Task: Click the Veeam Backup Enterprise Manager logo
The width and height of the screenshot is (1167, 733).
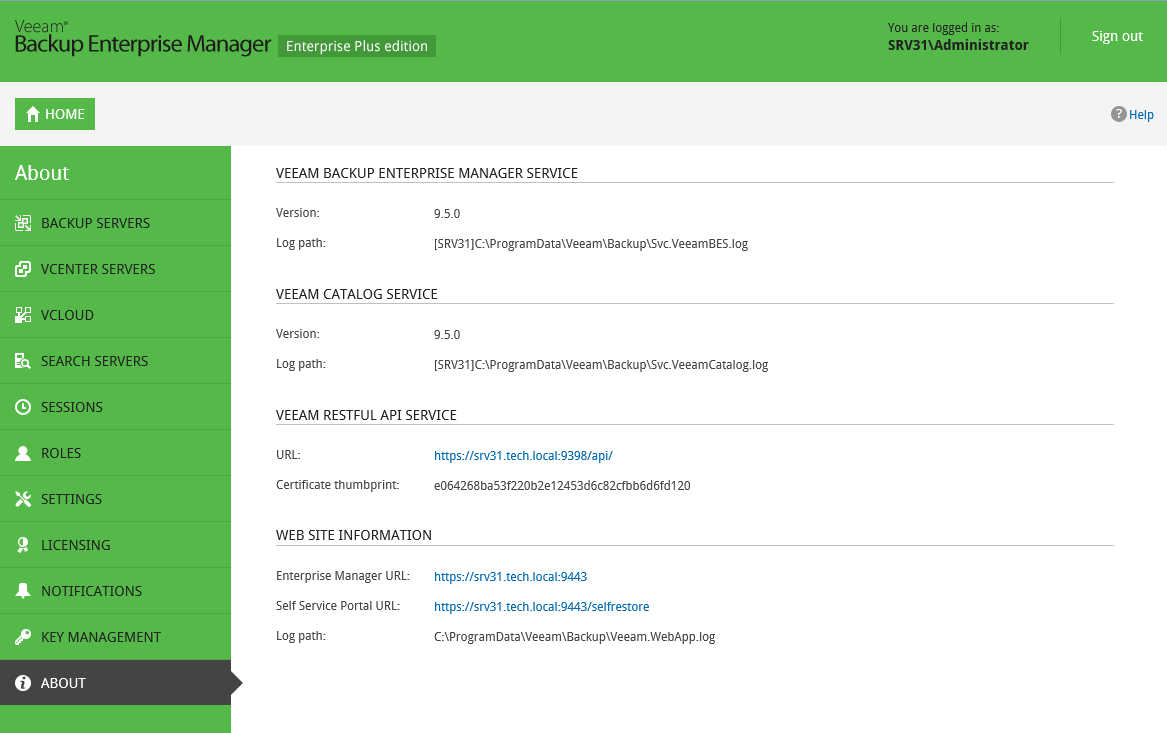Action: click(x=143, y=38)
